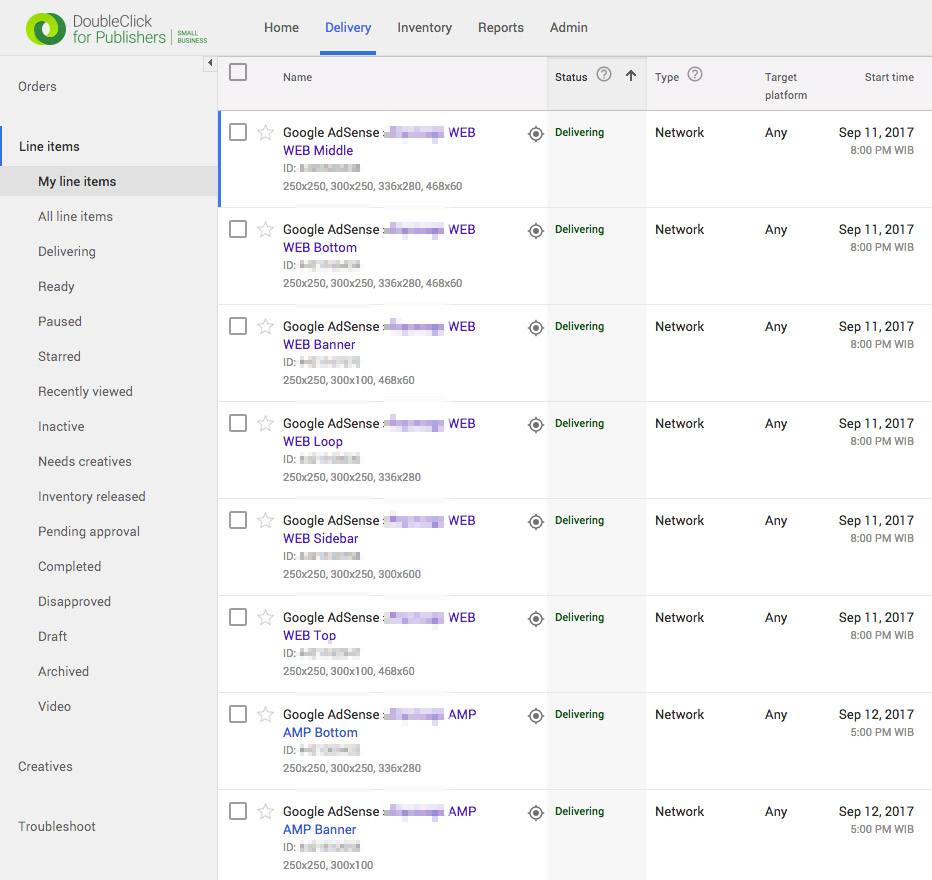Screen dimensions: 932x880
Task: Click the DoubleClick for Publishers logo
Action: [x=116, y=29]
